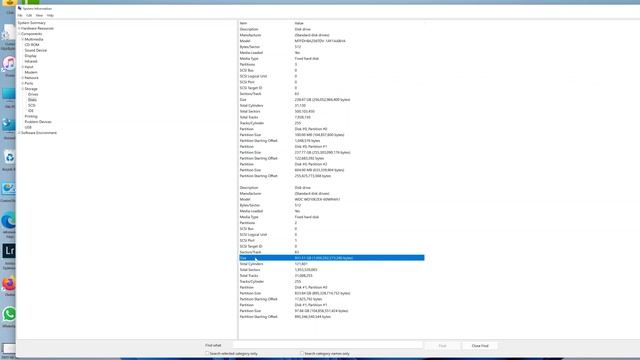This screenshot has width=640, height=360.
Task: Select the Problem Devices category
Action: [38, 122]
